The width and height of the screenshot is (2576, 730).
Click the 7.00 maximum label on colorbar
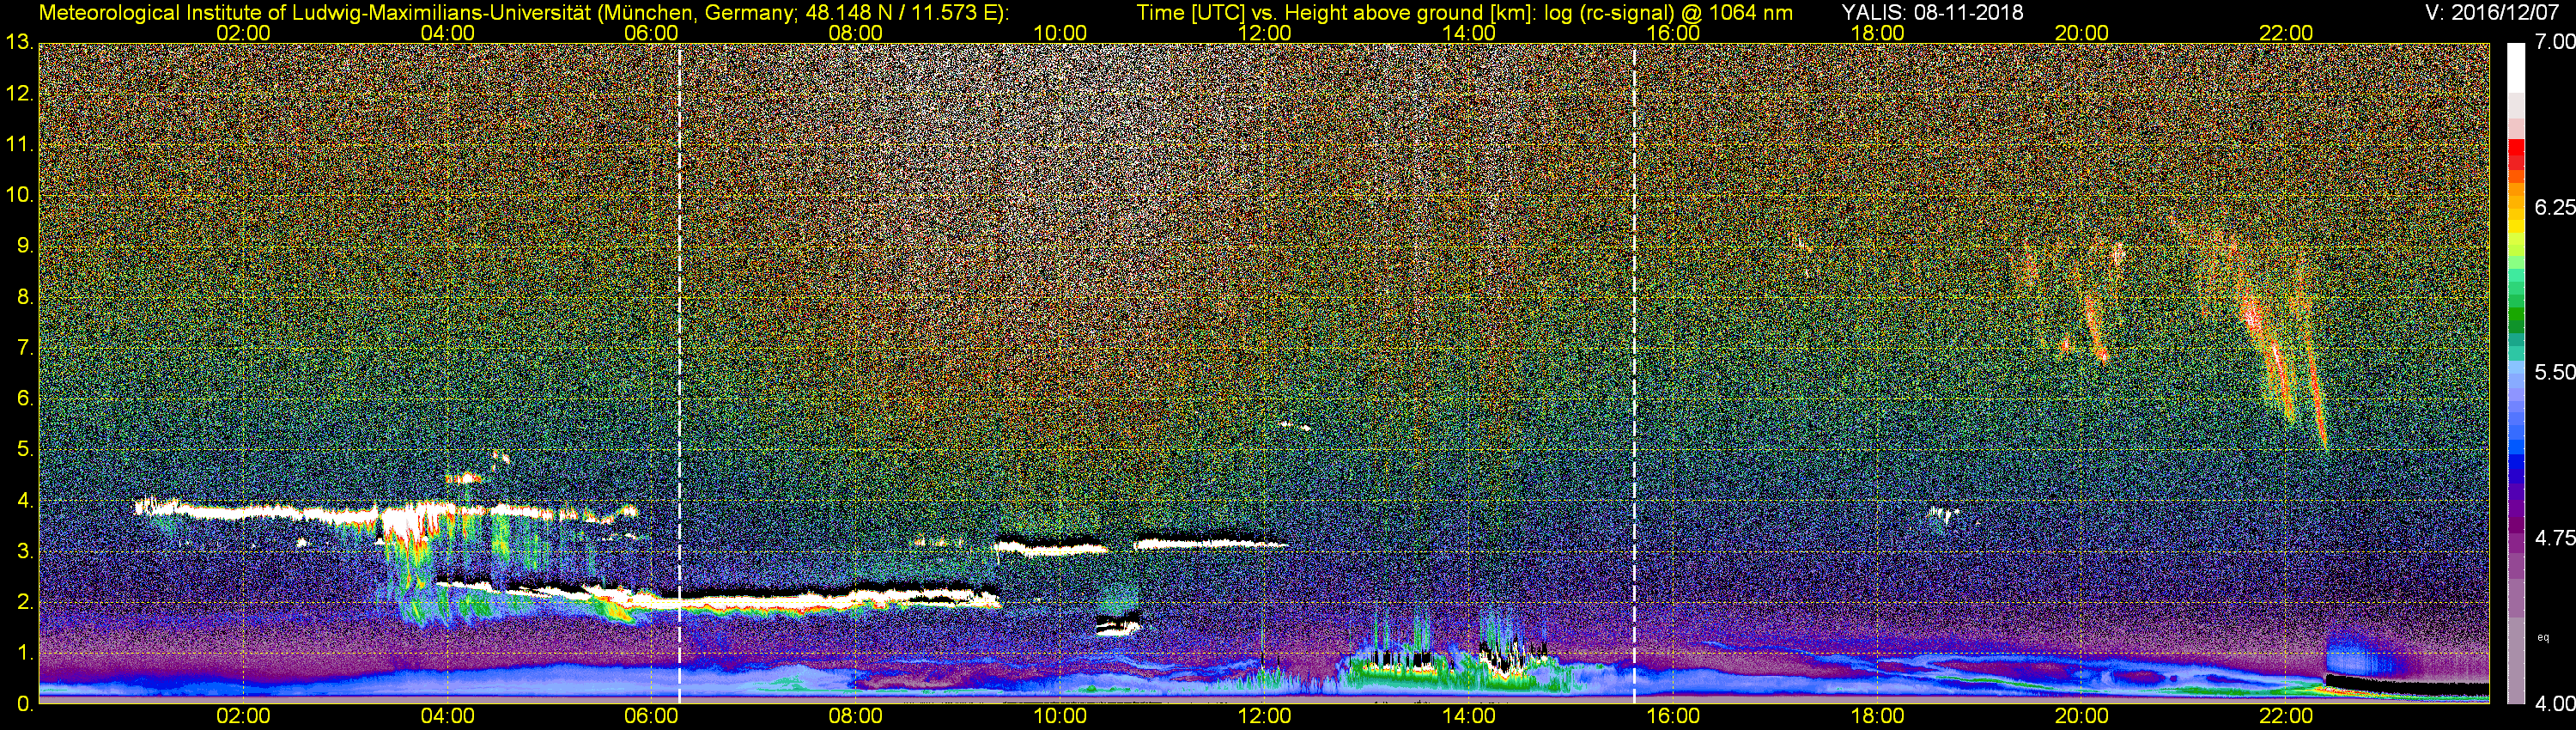[2554, 42]
